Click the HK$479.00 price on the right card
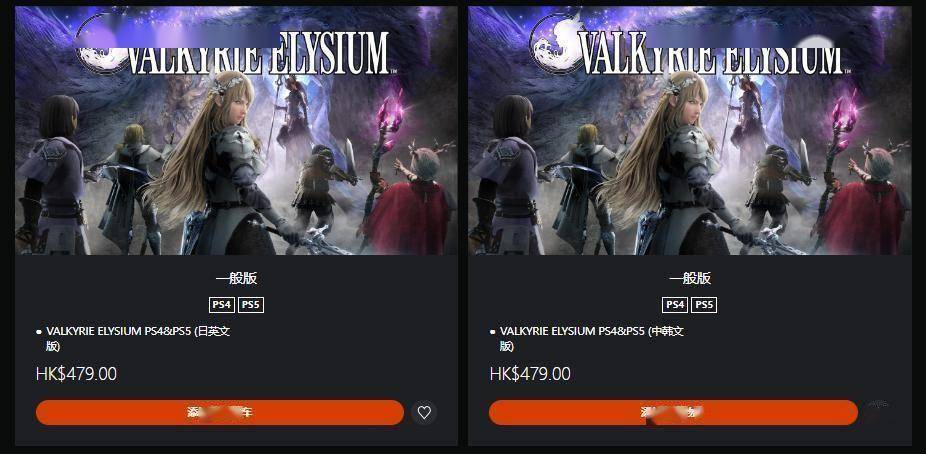 pyautogui.click(x=530, y=374)
